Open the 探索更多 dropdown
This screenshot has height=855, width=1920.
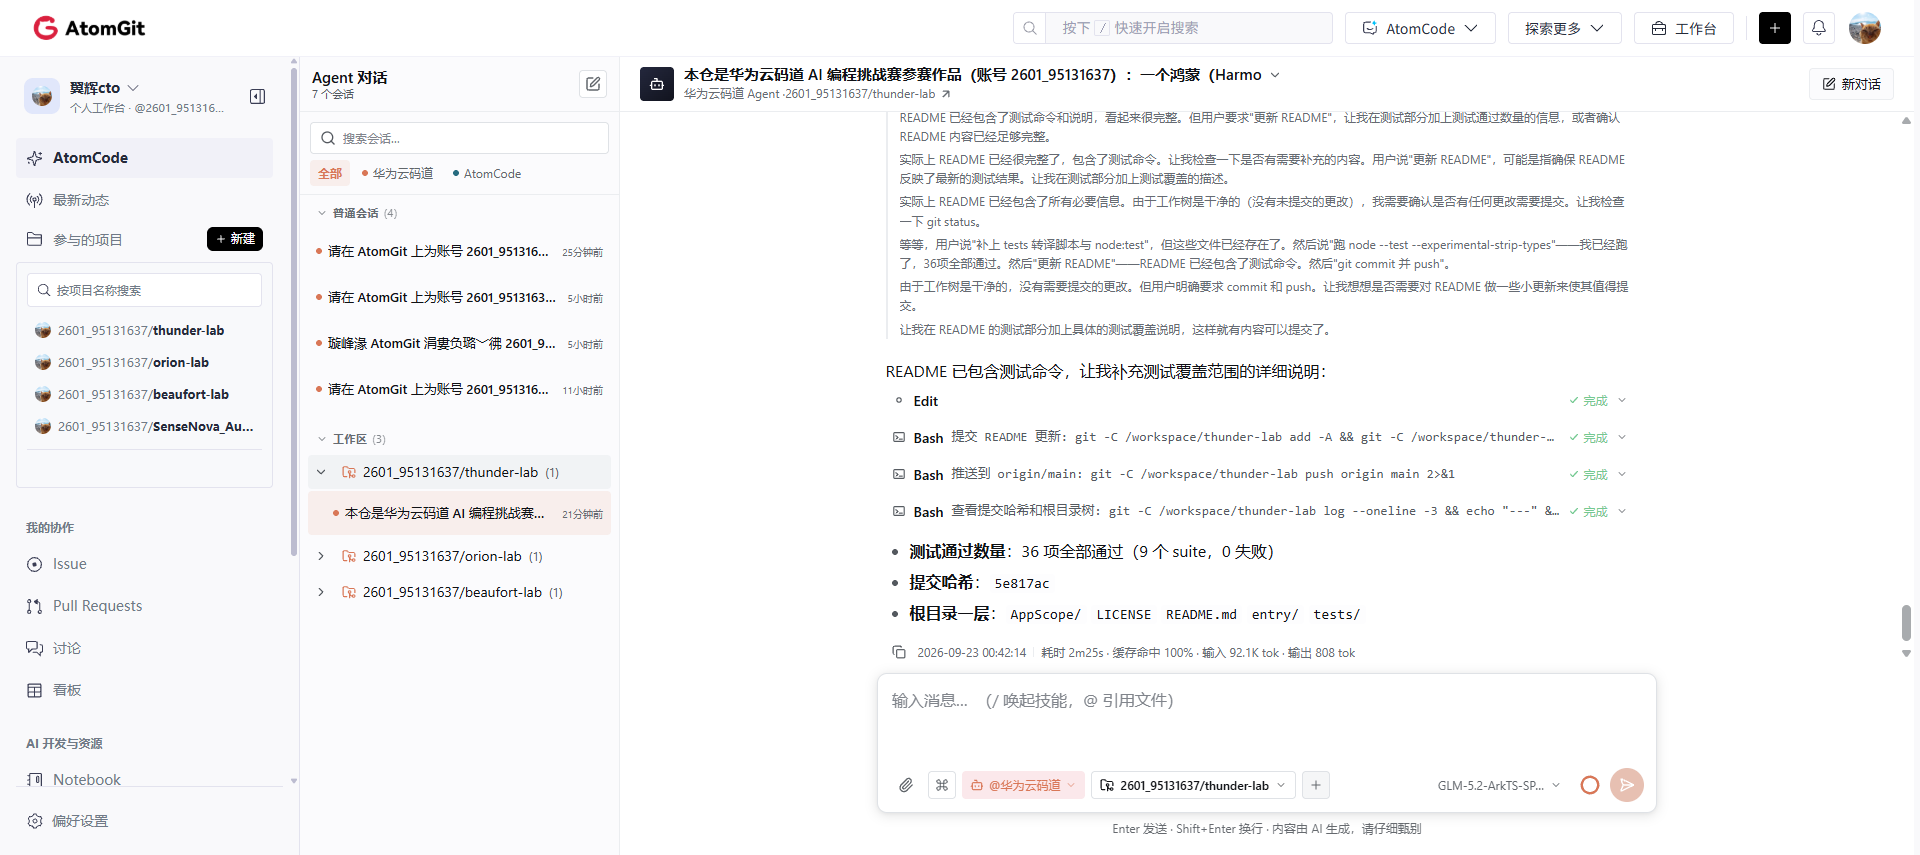[x=1564, y=28]
